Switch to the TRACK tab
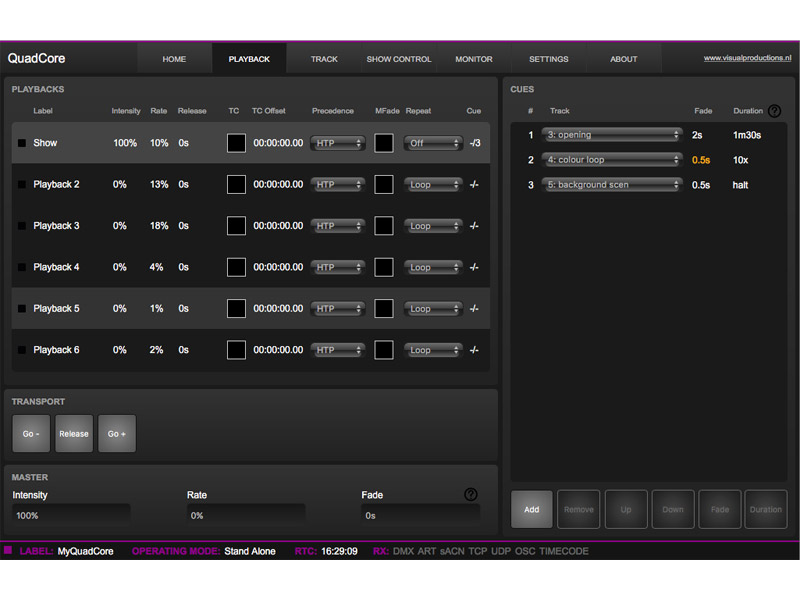 pyautogui.click(x=323, y=59)
